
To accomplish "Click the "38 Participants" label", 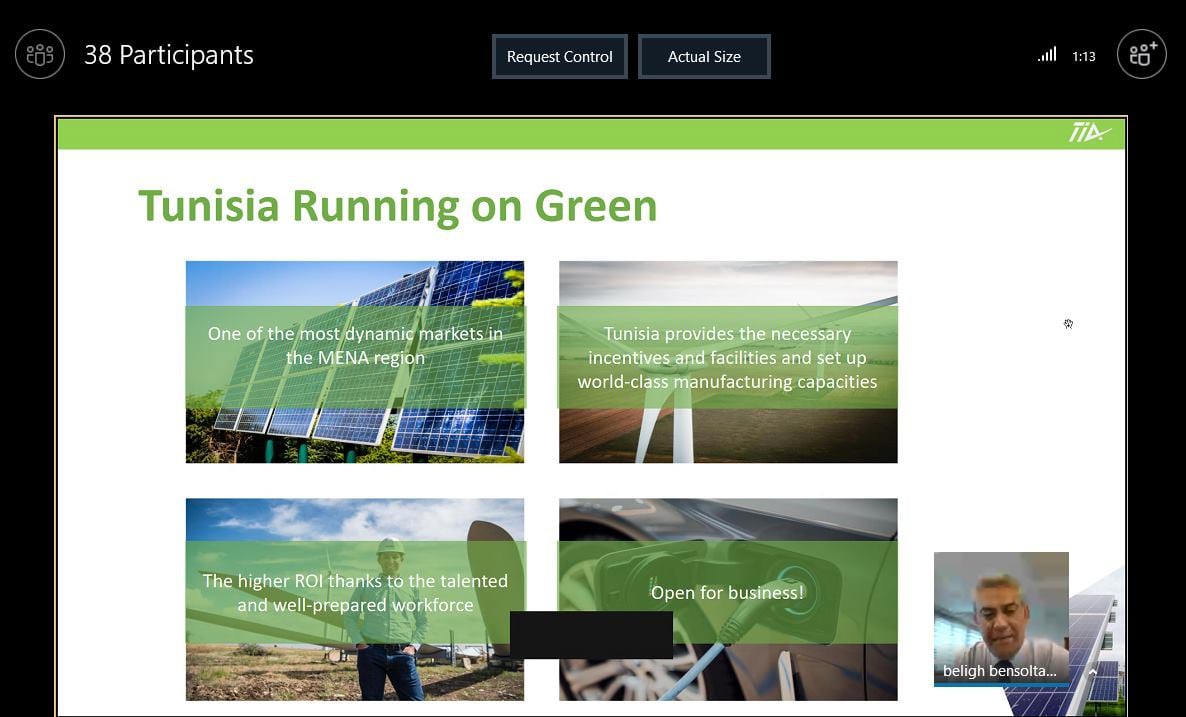I will point(168,55).
